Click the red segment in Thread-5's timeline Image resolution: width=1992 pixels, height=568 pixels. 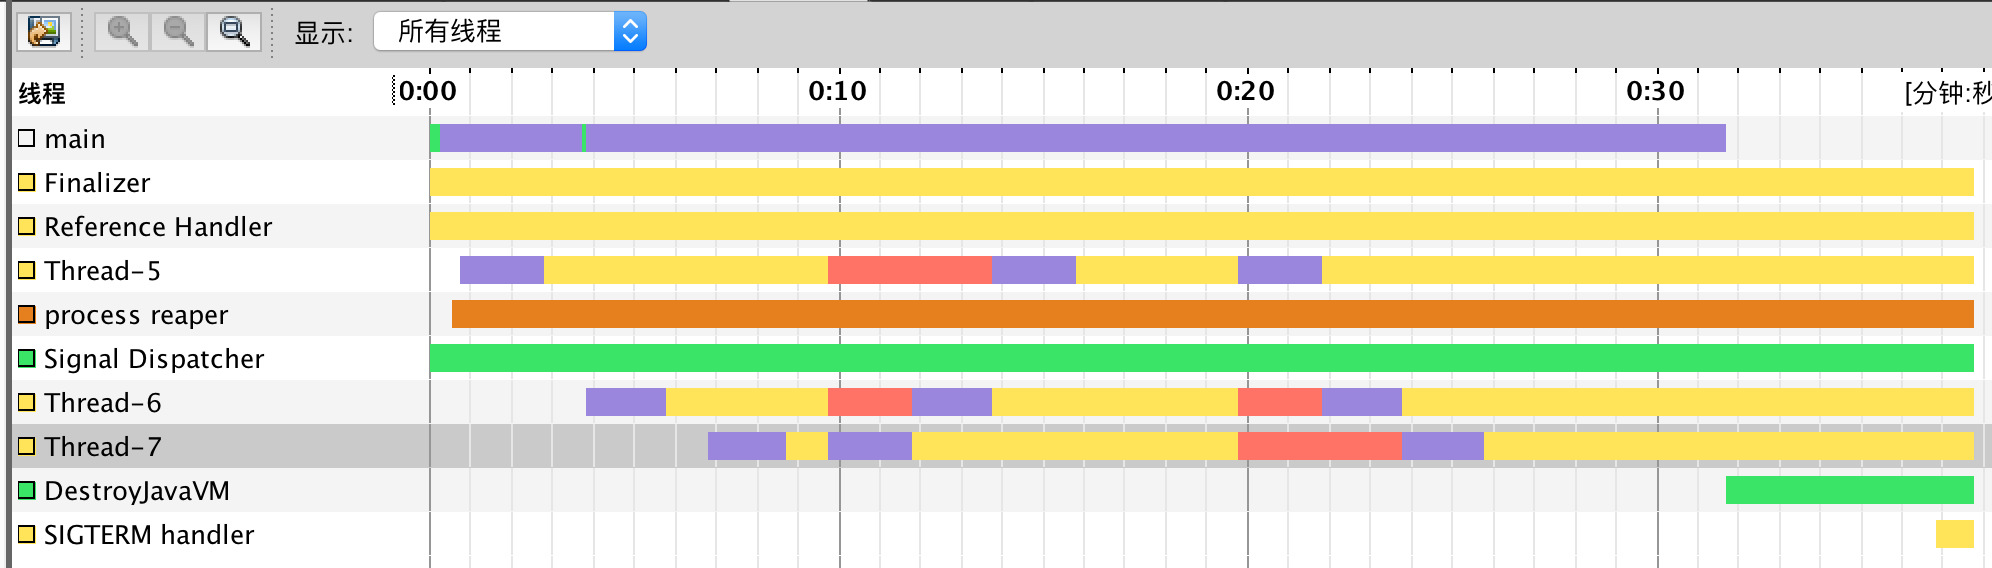(x=909, y=270)
